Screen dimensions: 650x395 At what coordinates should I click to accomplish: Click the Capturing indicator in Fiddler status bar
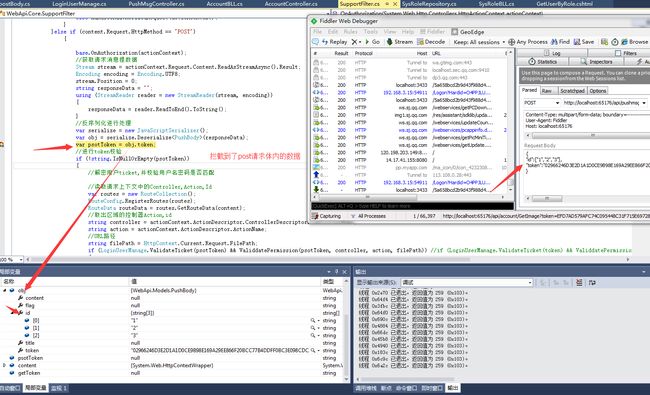pyautogui.click(x=327, y=216)
